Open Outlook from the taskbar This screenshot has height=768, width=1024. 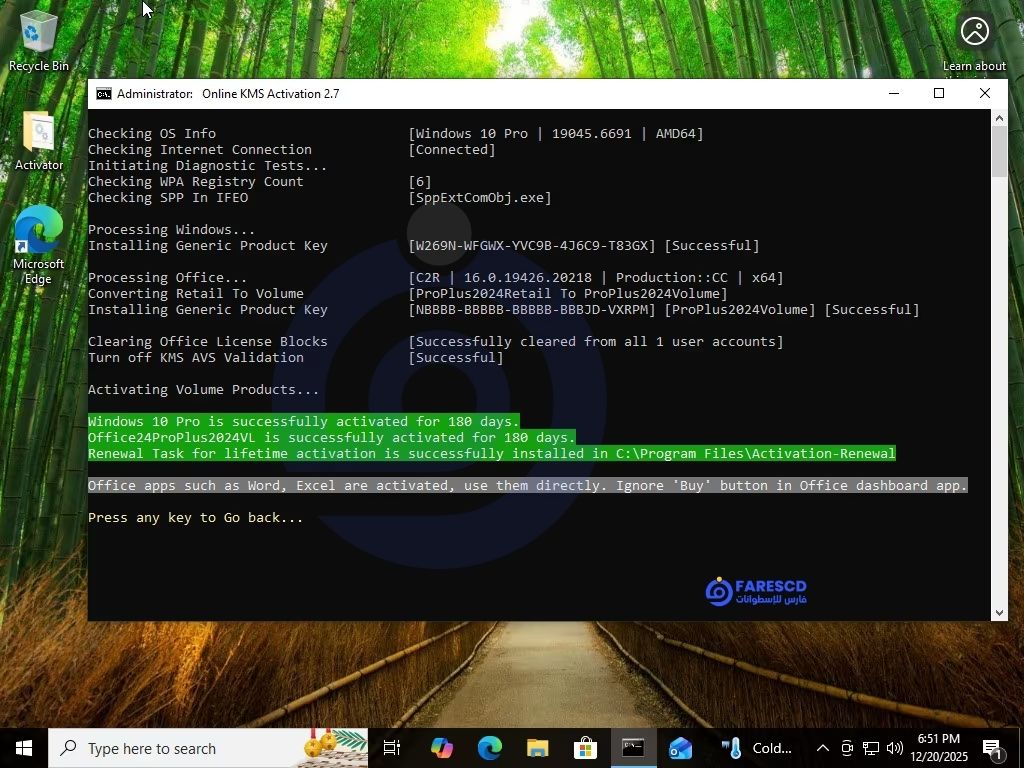(681, 748)
